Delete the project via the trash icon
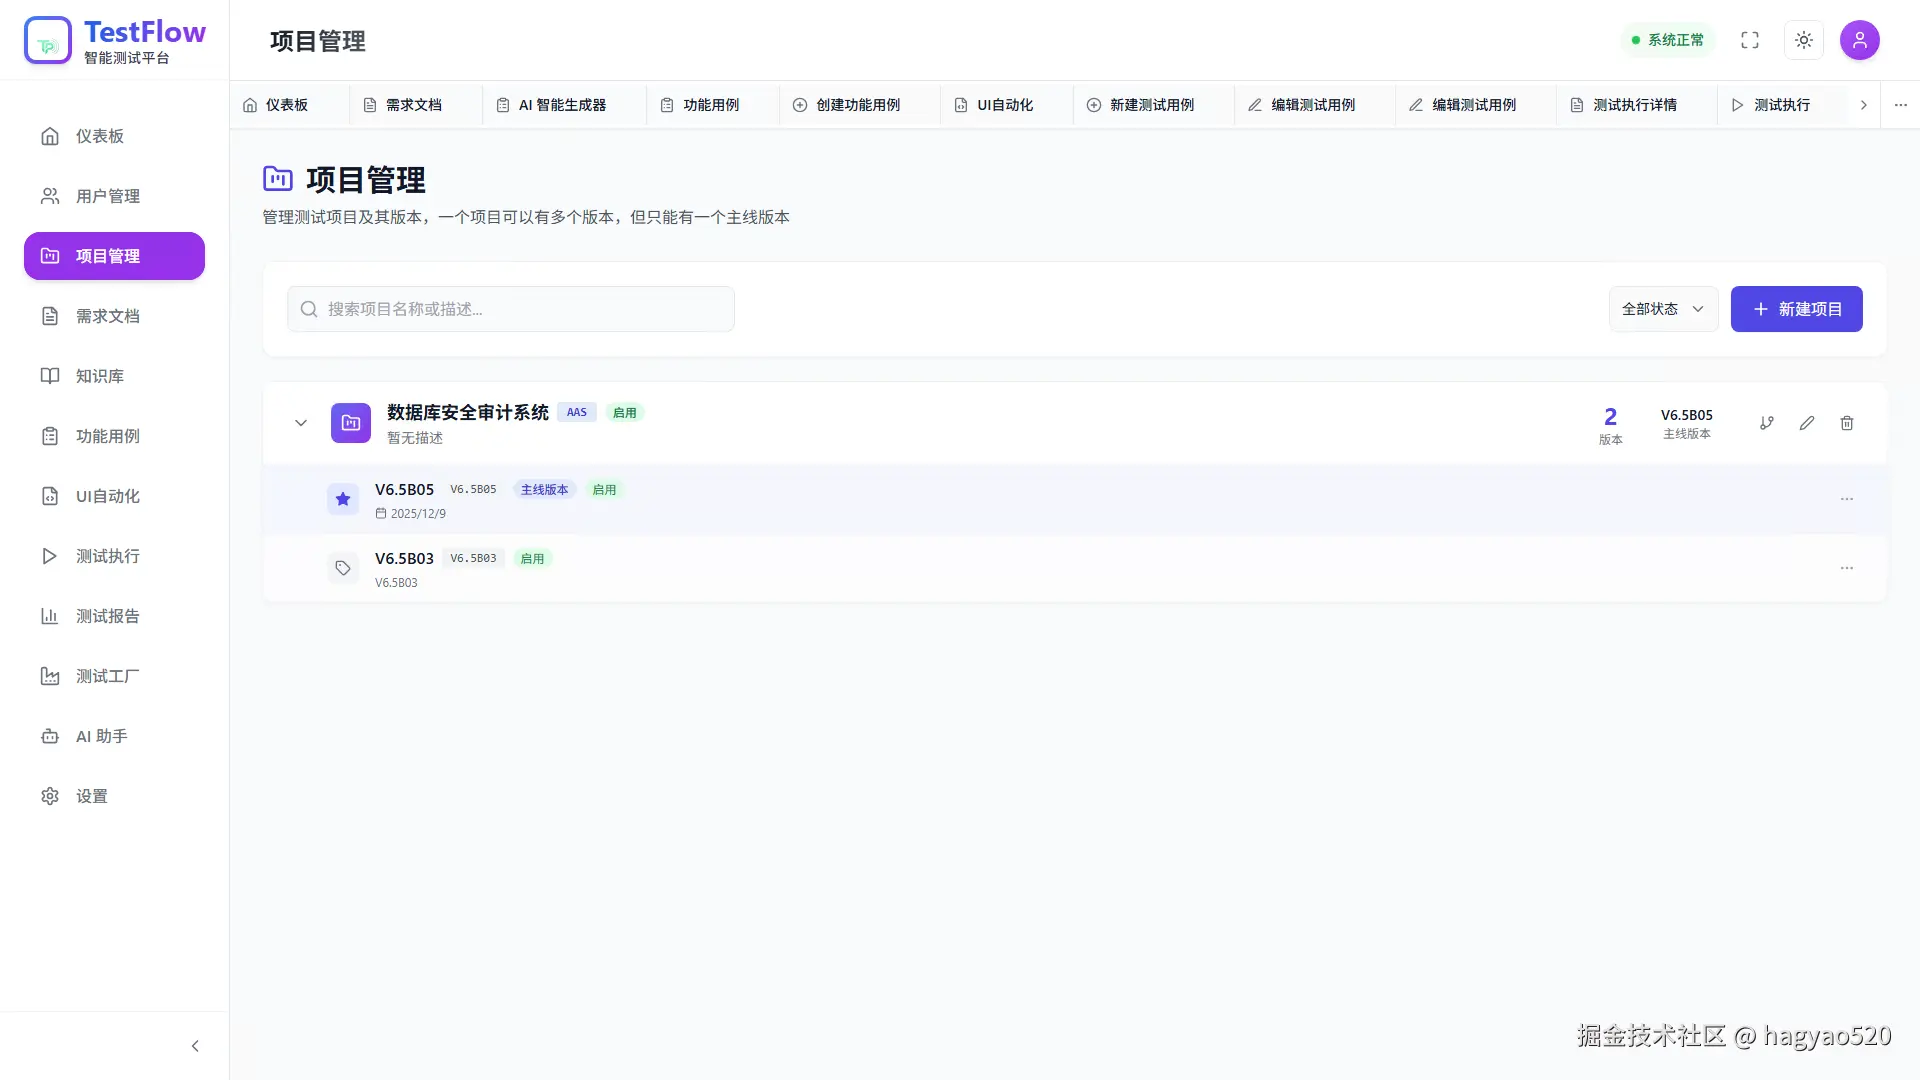The image size is (1920, 1080). (x=1846, y=423)
